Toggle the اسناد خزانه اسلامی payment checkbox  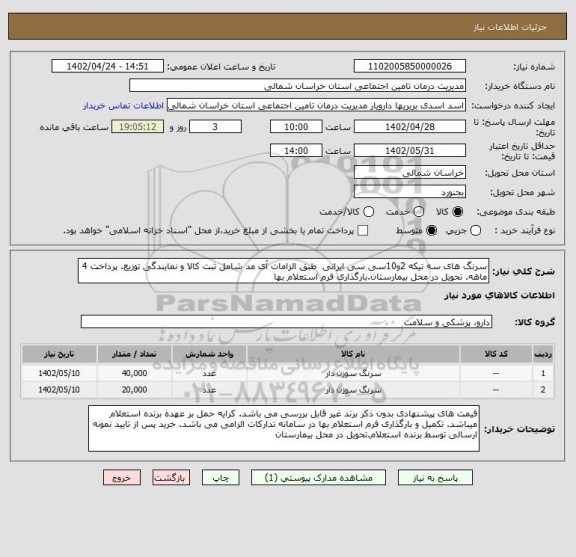point(363,231)
